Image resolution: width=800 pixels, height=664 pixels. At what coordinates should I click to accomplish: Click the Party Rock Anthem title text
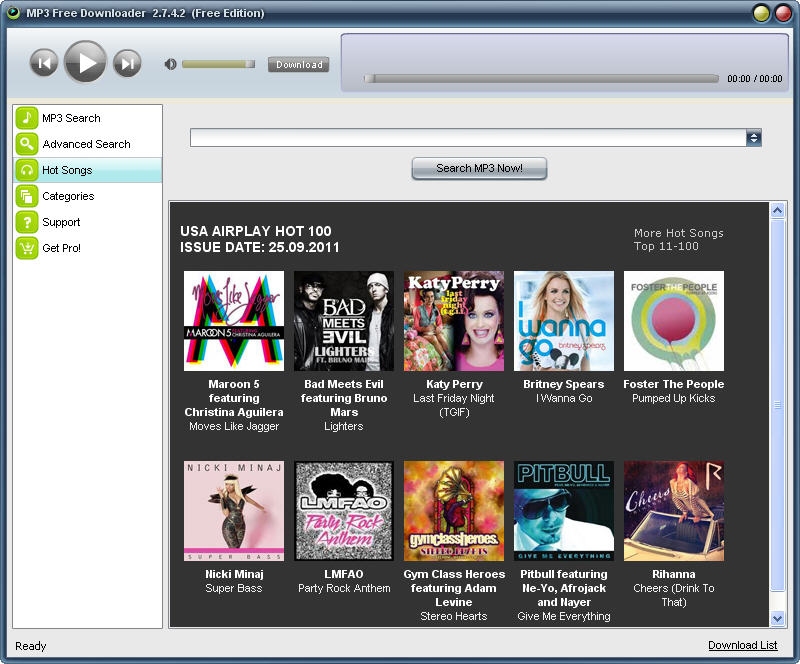tap(344, 588)
